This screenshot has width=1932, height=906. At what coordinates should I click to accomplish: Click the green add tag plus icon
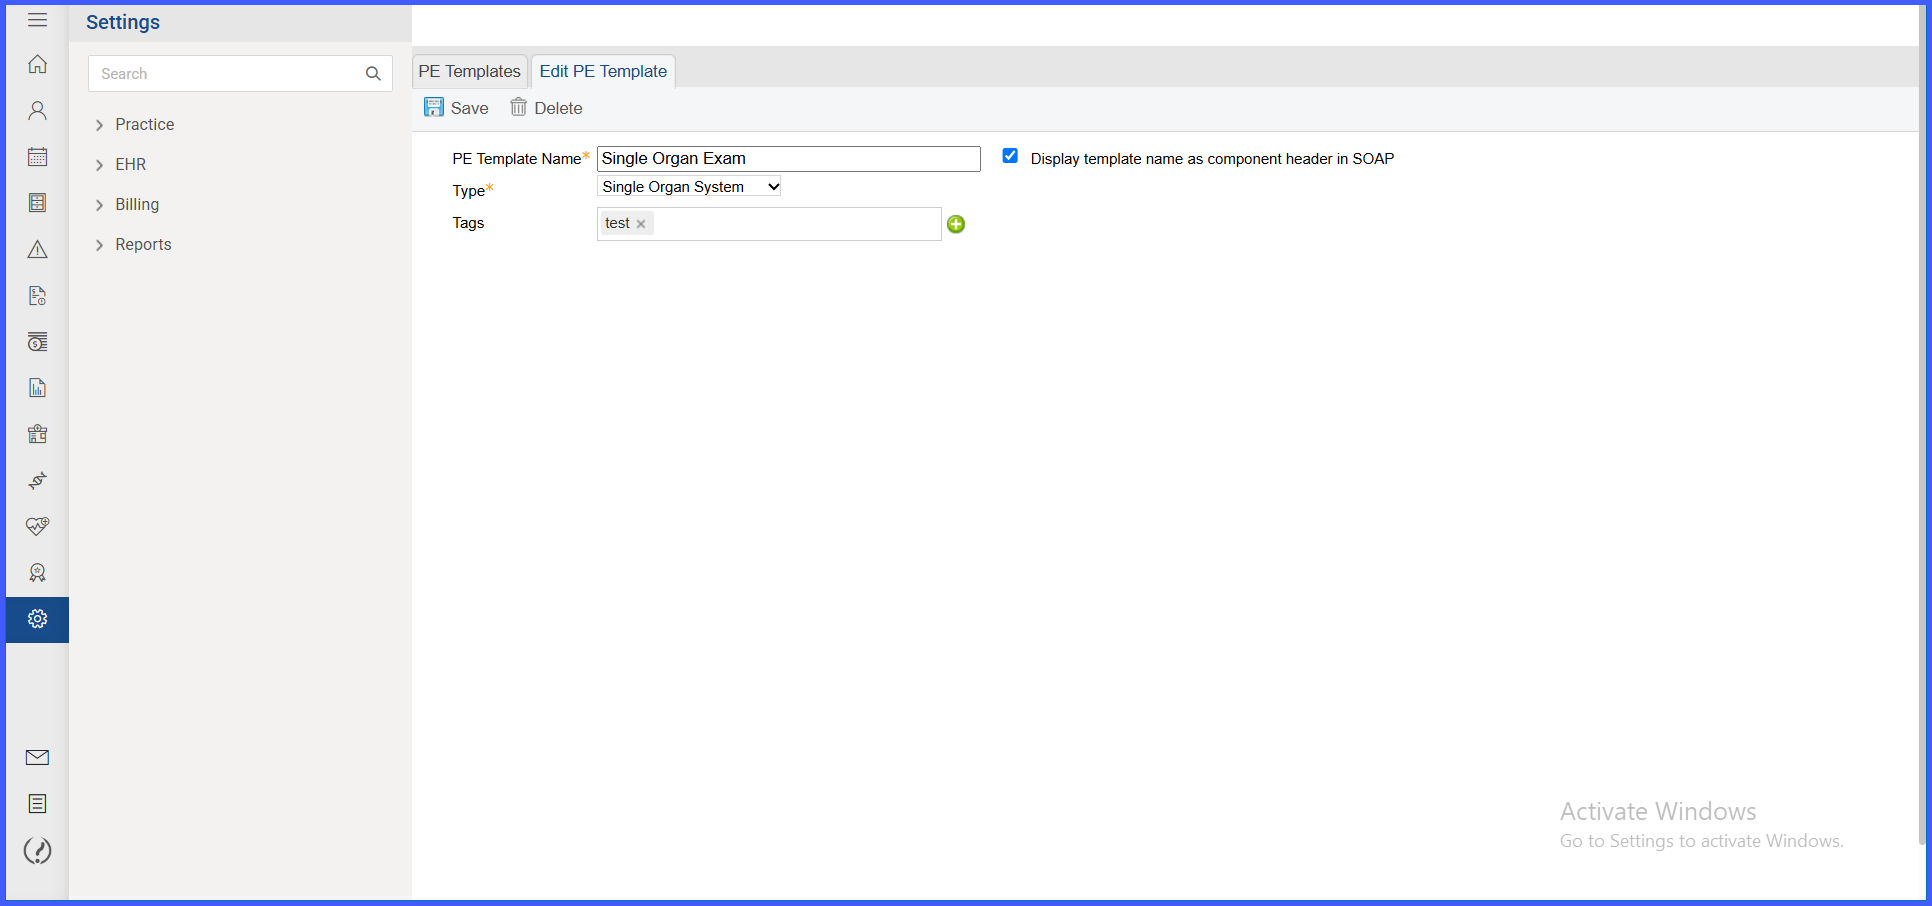click(956, 224)
